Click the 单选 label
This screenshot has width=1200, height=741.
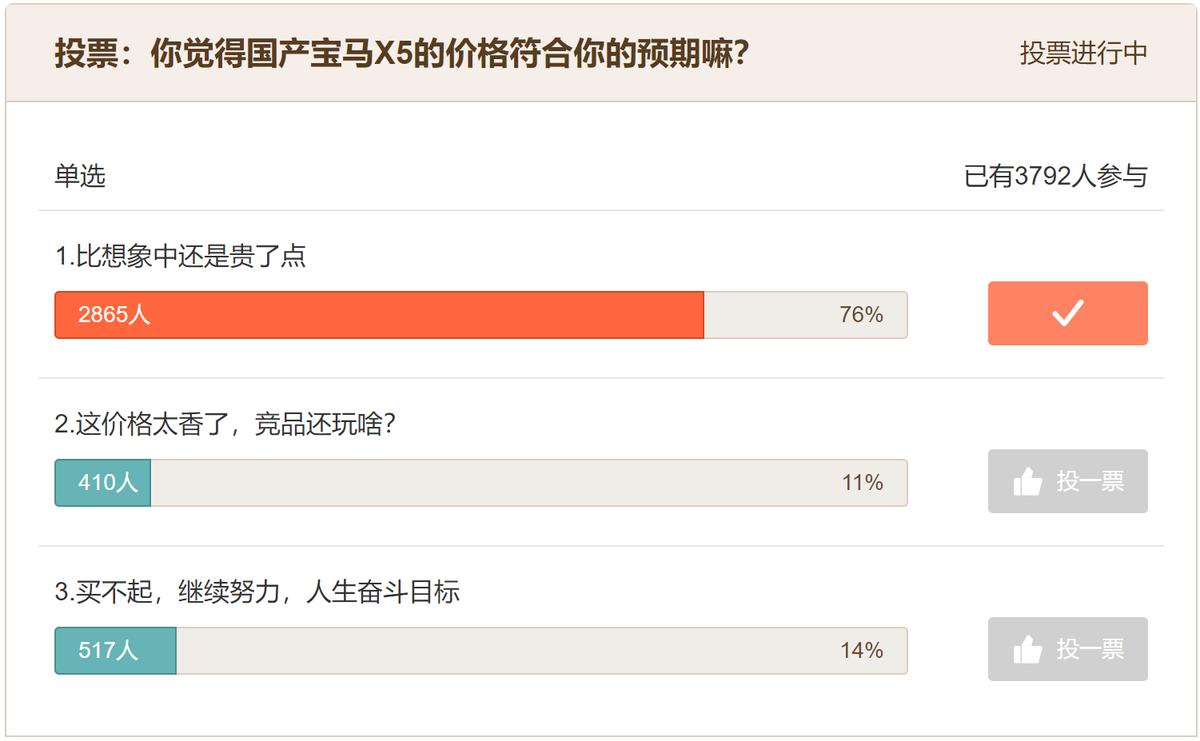(80, 177)
